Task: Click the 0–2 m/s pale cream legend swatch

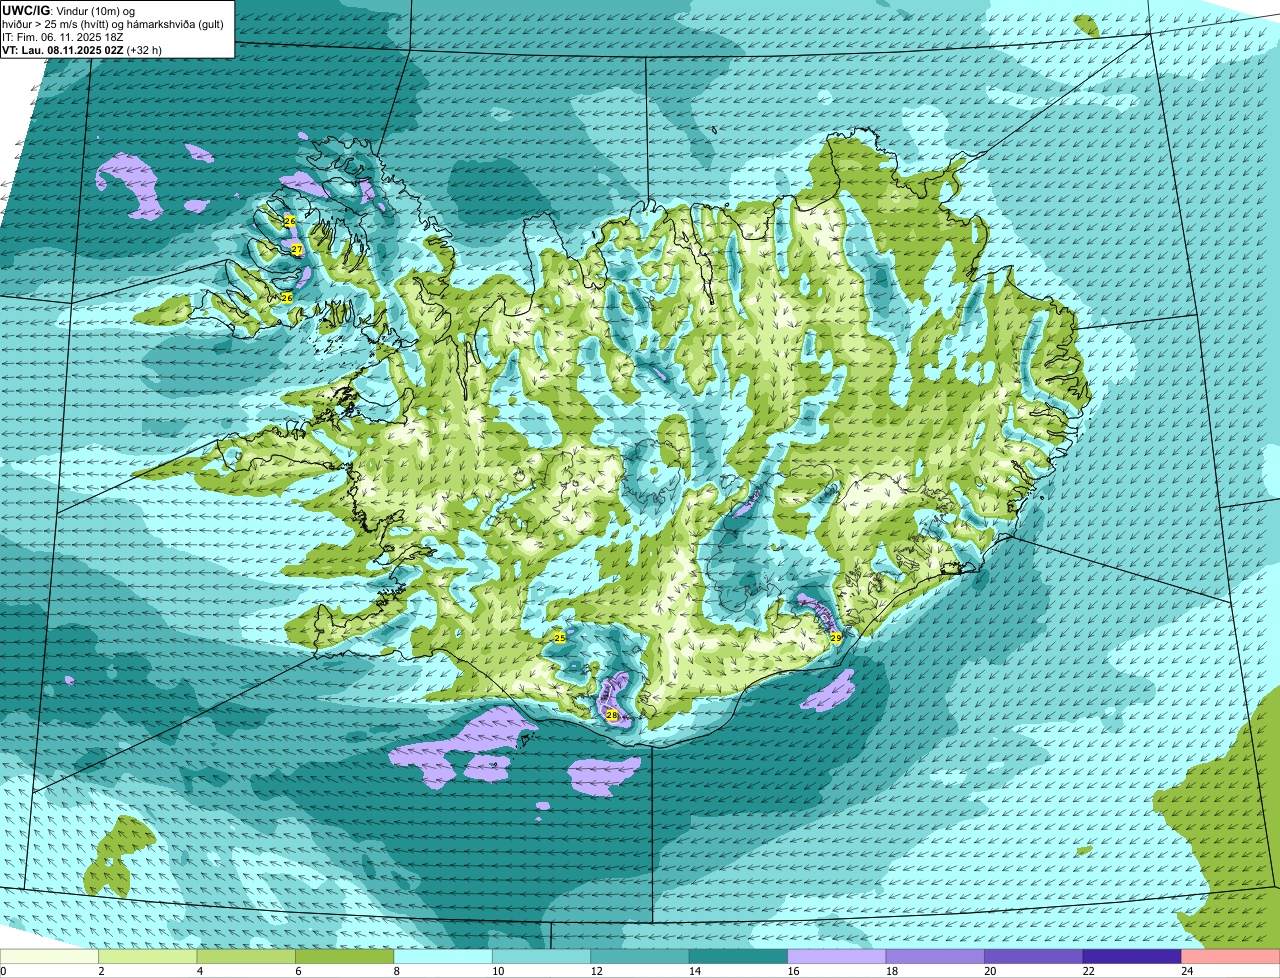Action: pyautogui.click(x=49, y=957)
